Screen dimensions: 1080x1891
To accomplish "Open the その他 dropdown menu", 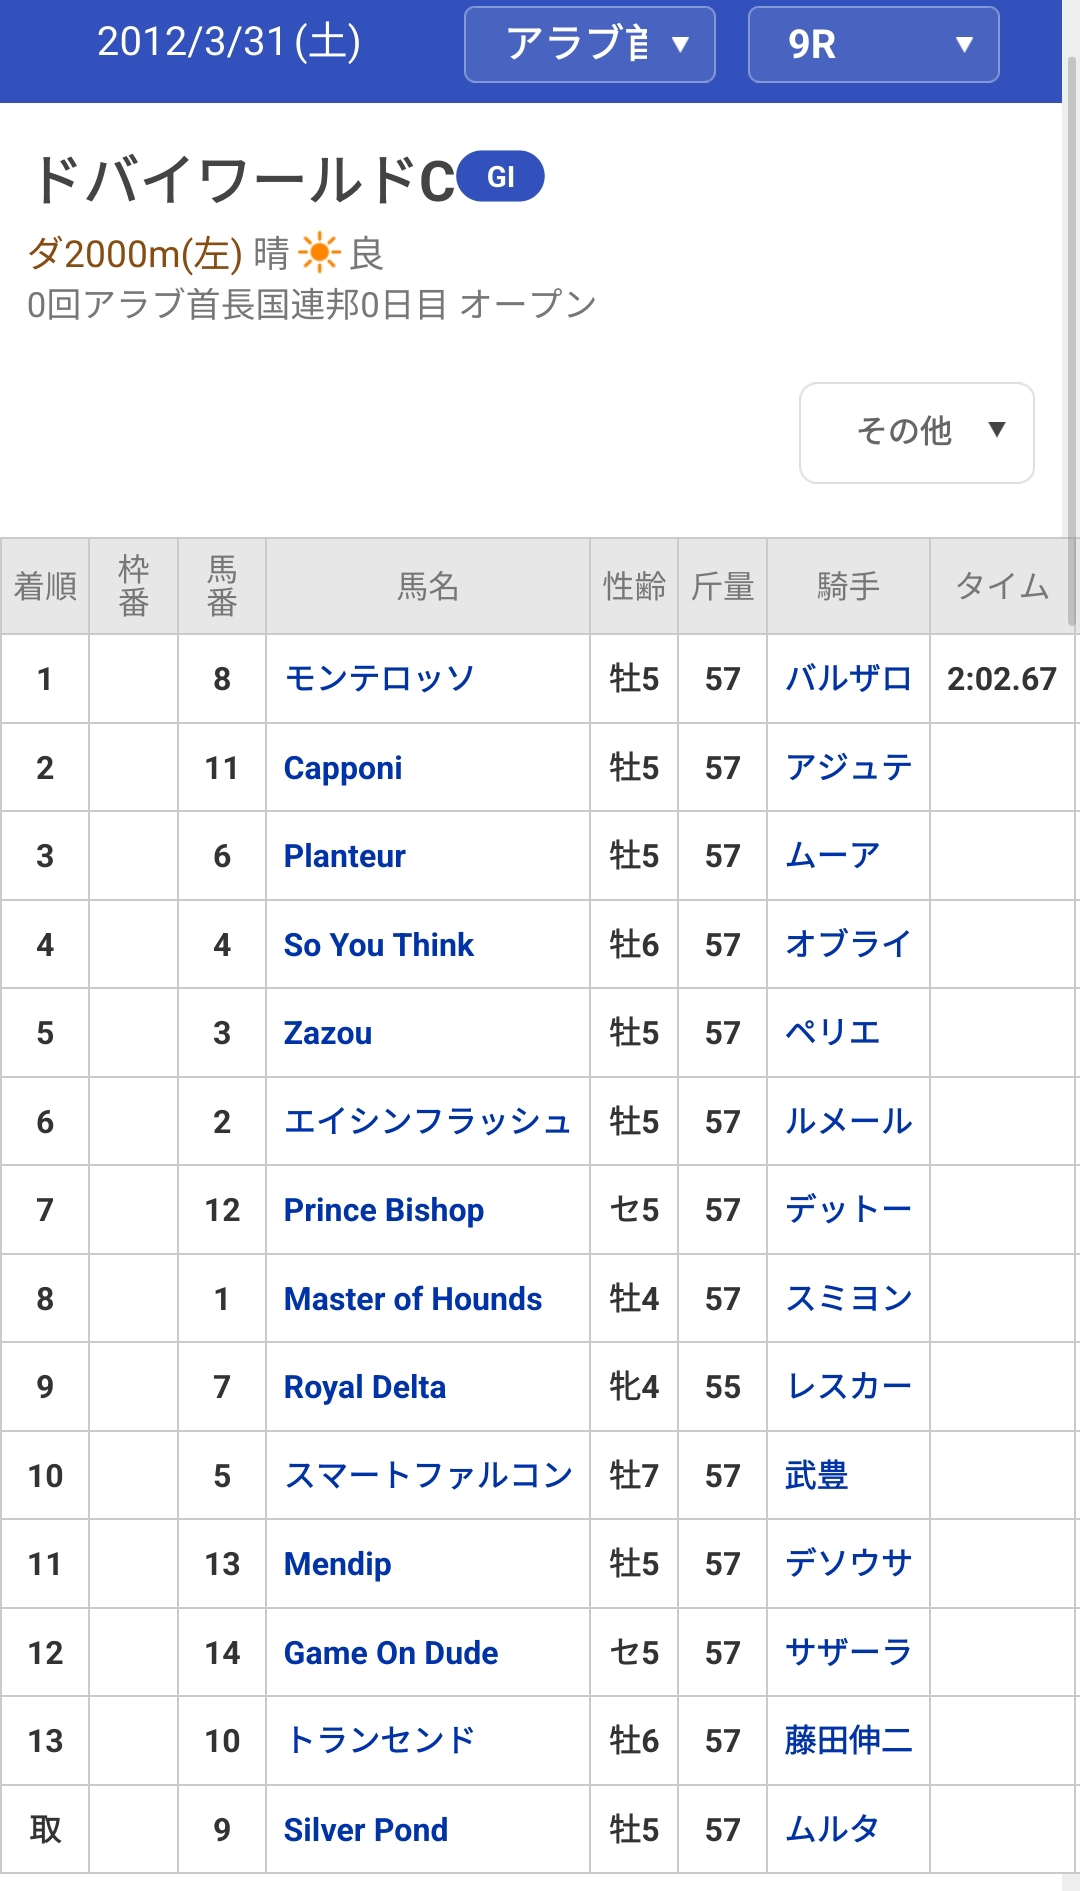I will tap(916, 432).
